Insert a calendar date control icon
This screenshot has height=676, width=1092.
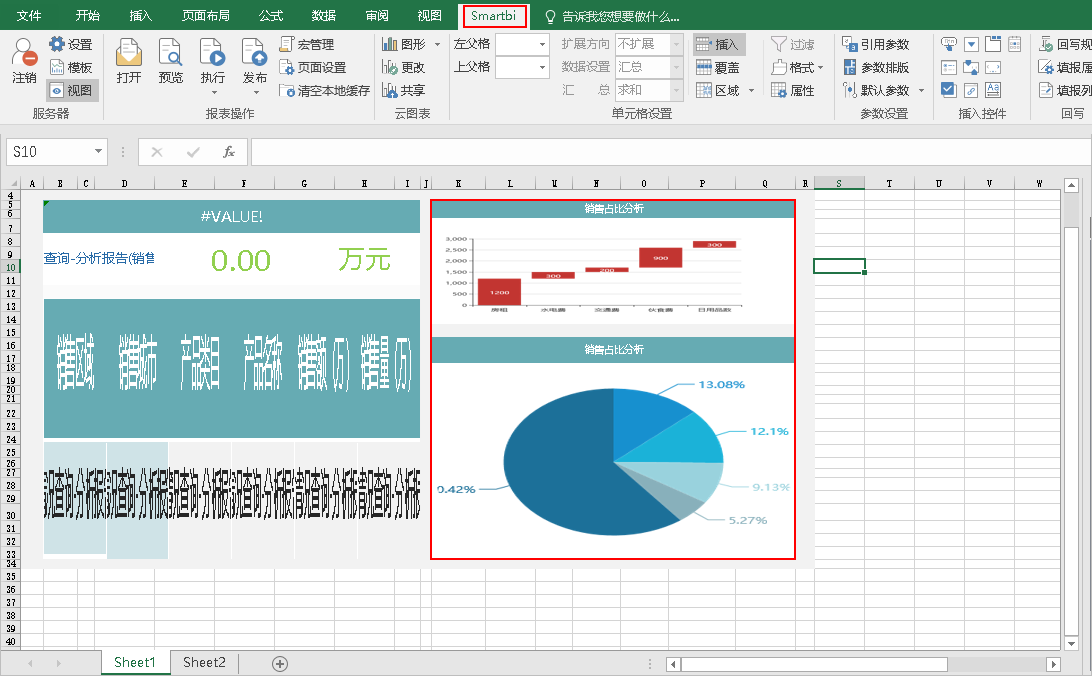1015,45
